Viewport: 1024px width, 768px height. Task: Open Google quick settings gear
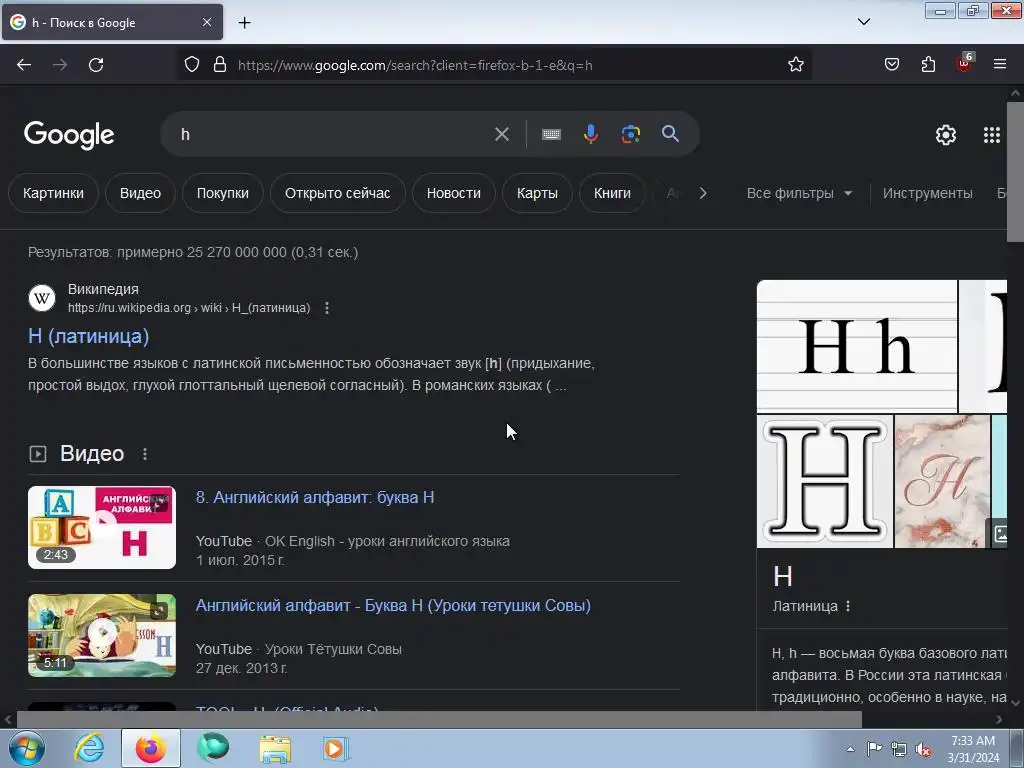tap(946, 135)
